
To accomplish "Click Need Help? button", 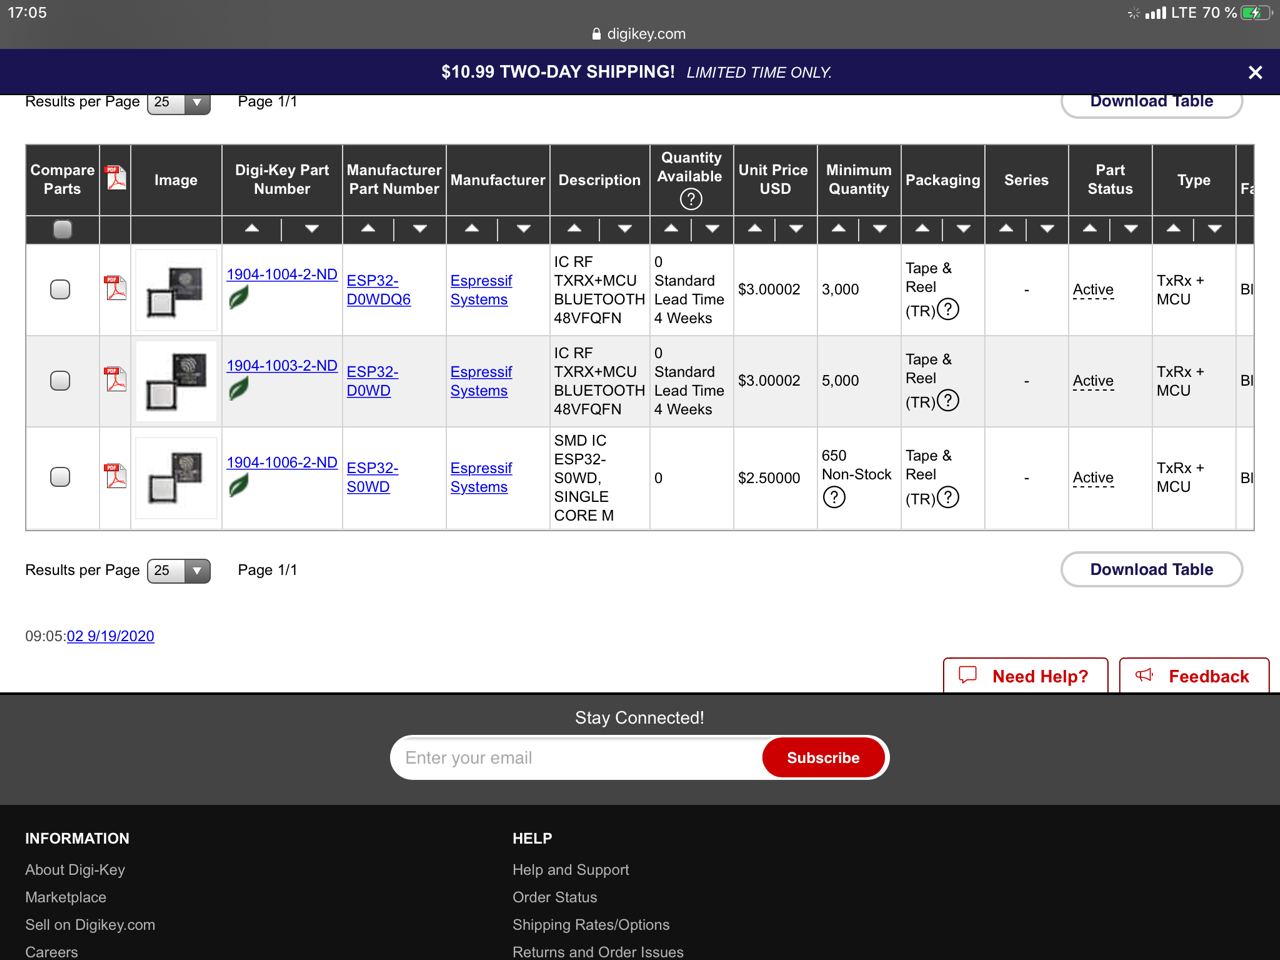I will click(x=1026, y=676).
